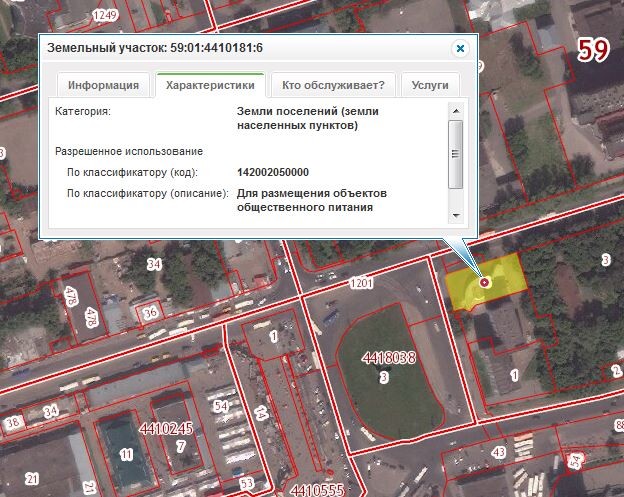
Task: Click the По классификатору (код) label
Action: pyautogui.click(x=132, y=172)
